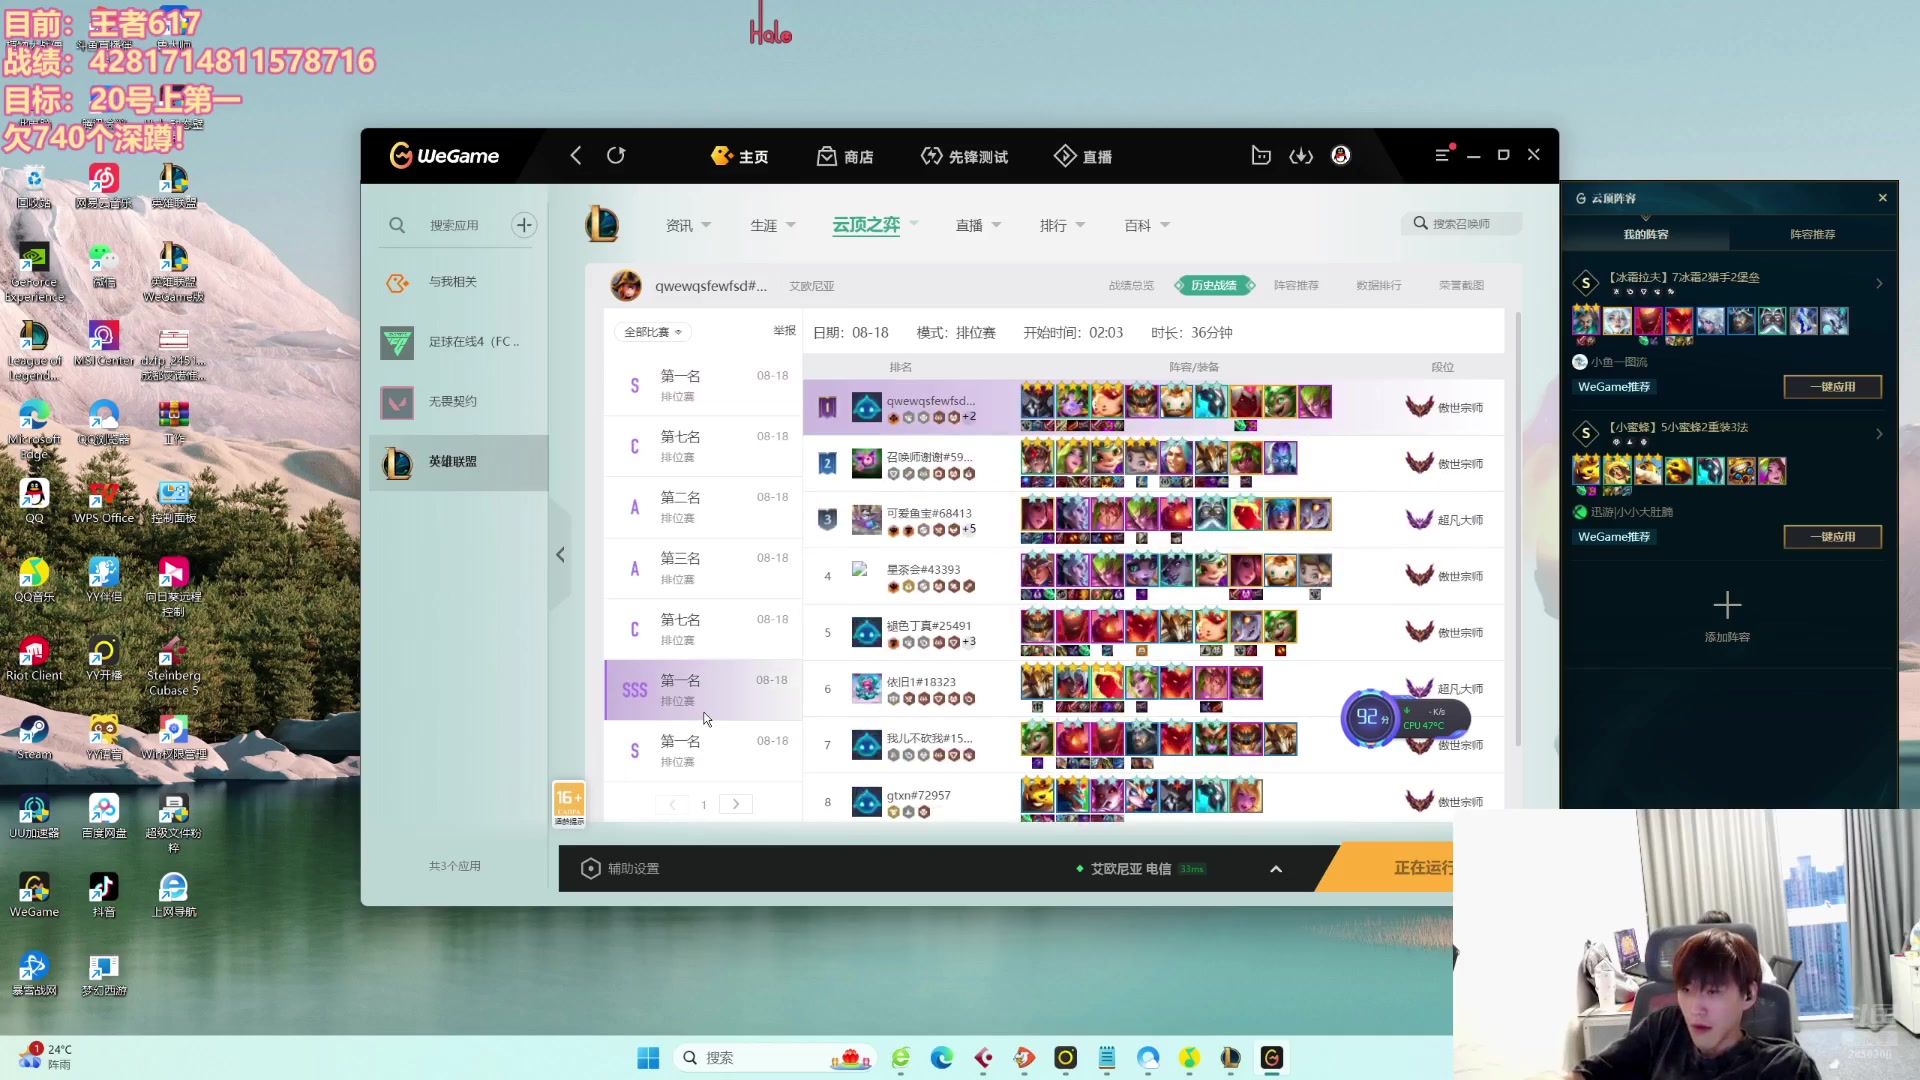This screenshot has width=1920, height=1080.
Task: Click the League of Legends logo icon
Action: (602, 224)
